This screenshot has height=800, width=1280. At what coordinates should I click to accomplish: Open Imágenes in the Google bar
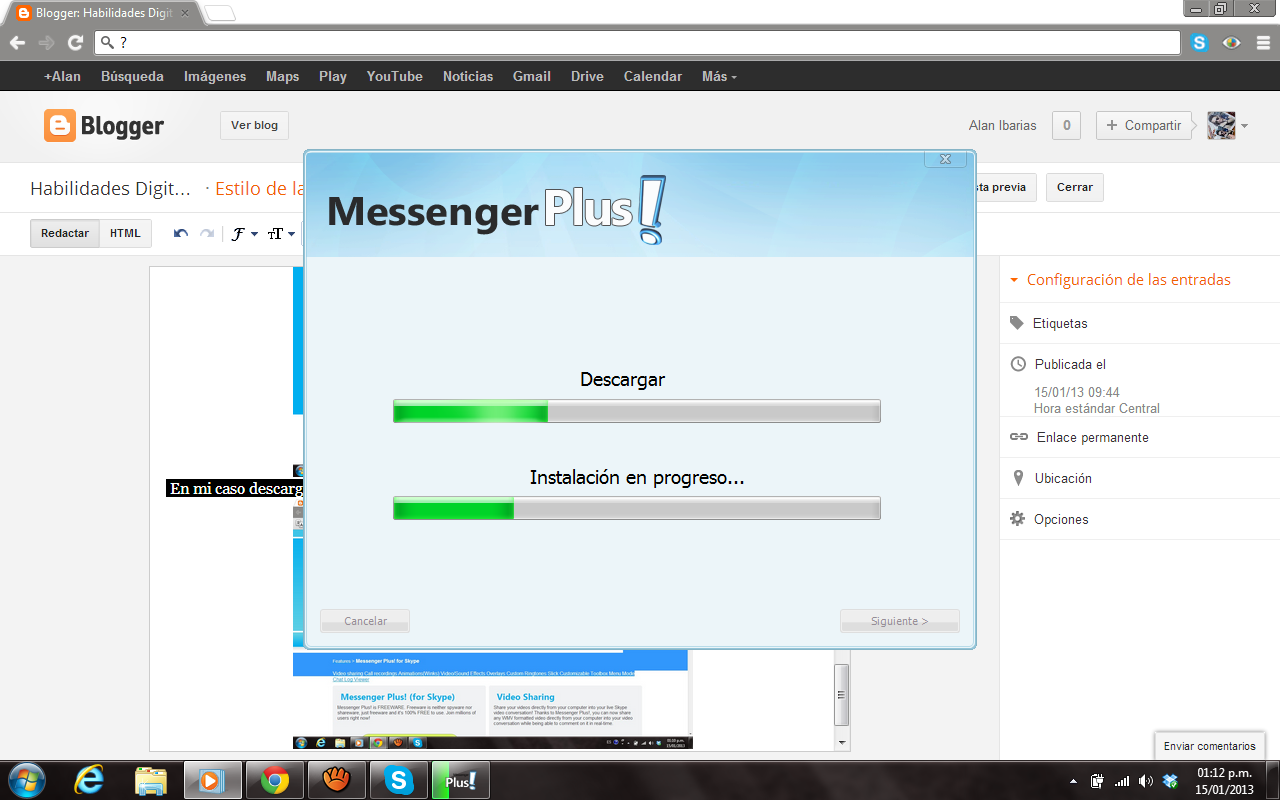[215, 76]
